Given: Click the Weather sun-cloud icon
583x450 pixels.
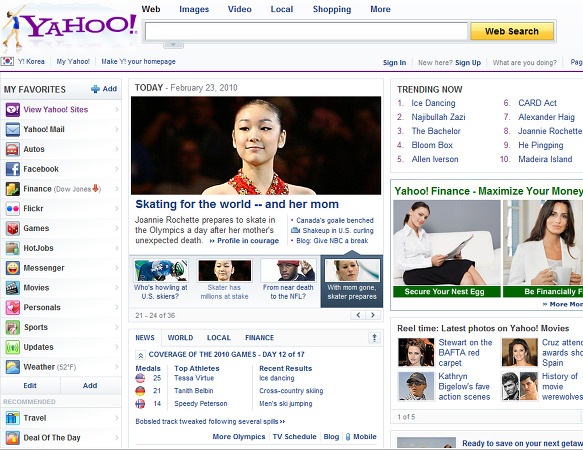Looking at the screenshot, I should pyautogui.click(x=13, y=367).
